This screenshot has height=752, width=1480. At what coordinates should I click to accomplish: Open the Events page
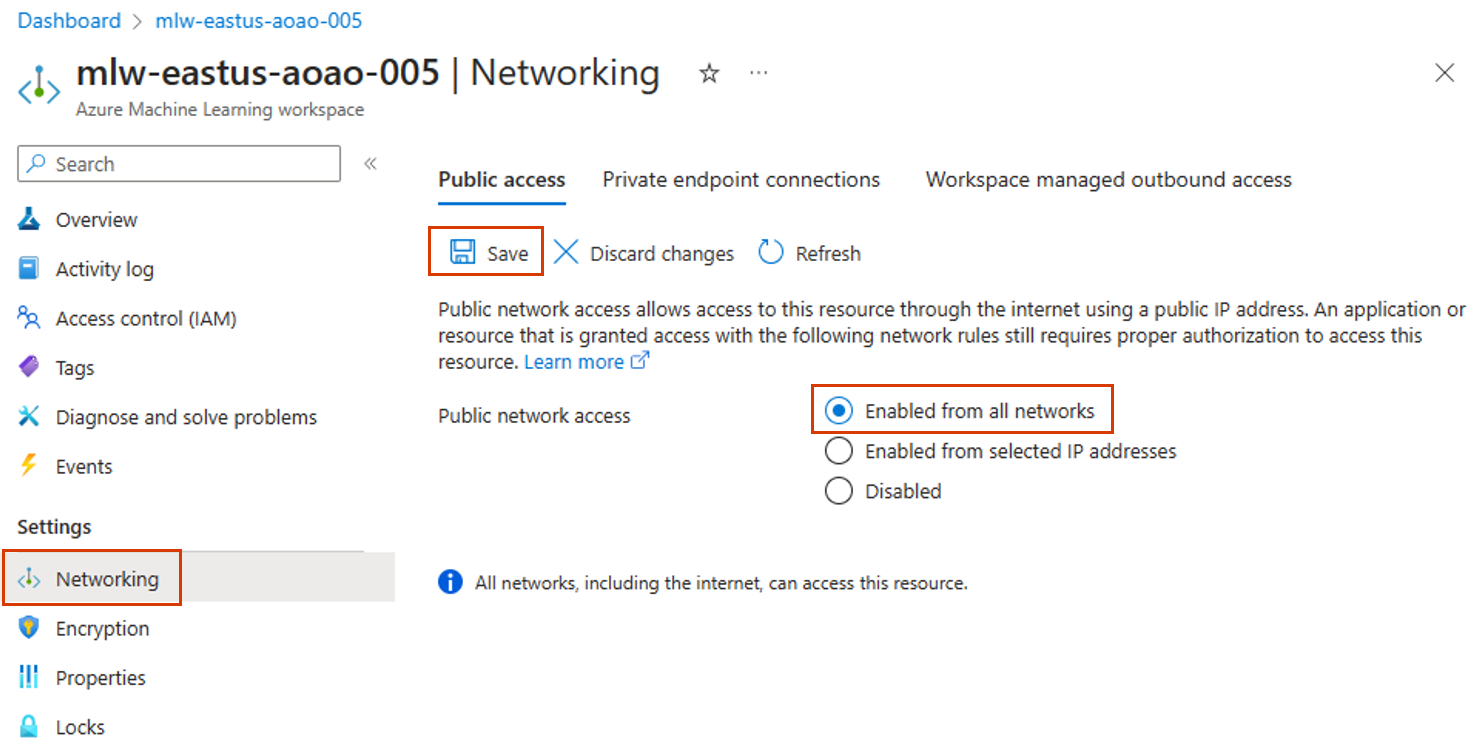coord(84,466)
